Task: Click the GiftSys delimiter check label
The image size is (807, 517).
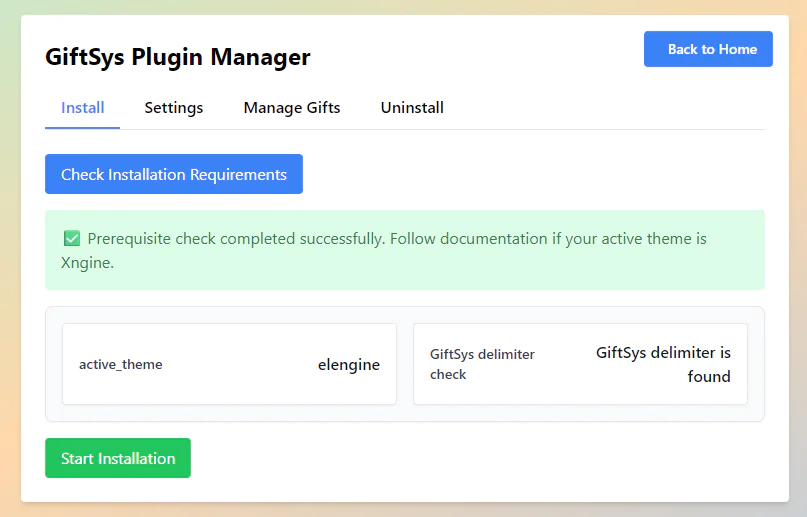Action: tap(482, 364)
